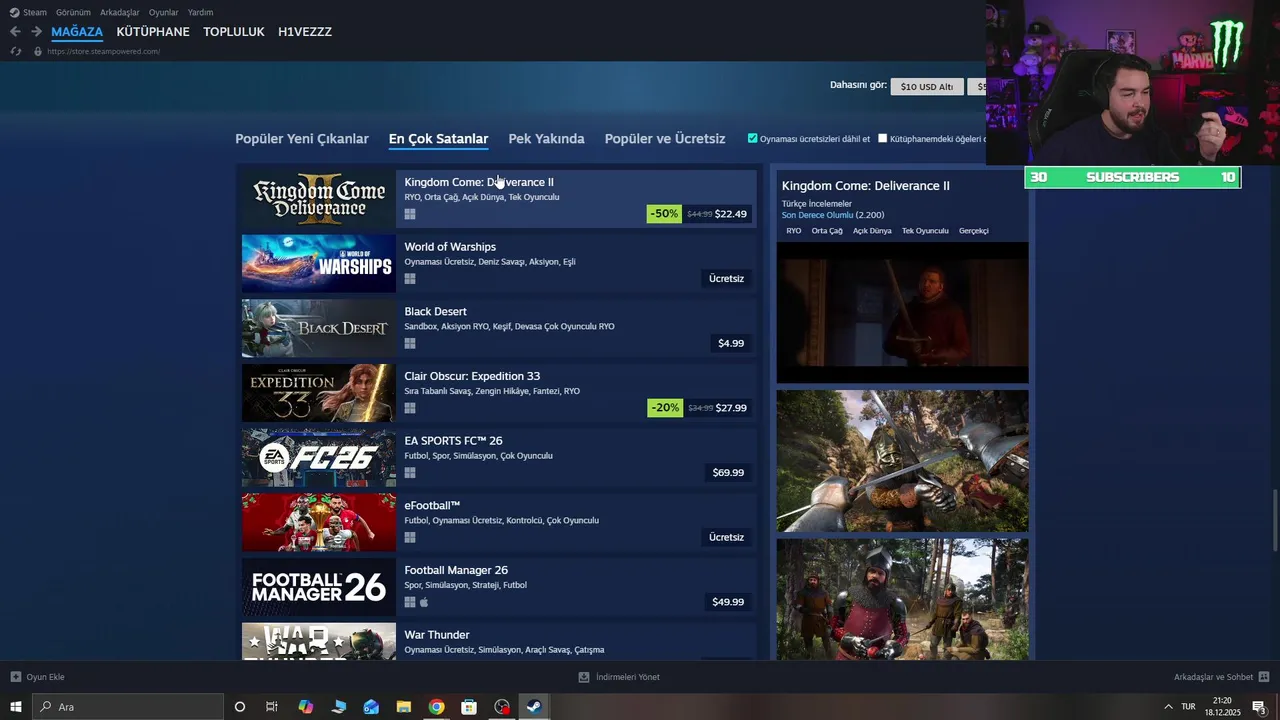
Task: Open the Görünüm menu
Action: 73,12
